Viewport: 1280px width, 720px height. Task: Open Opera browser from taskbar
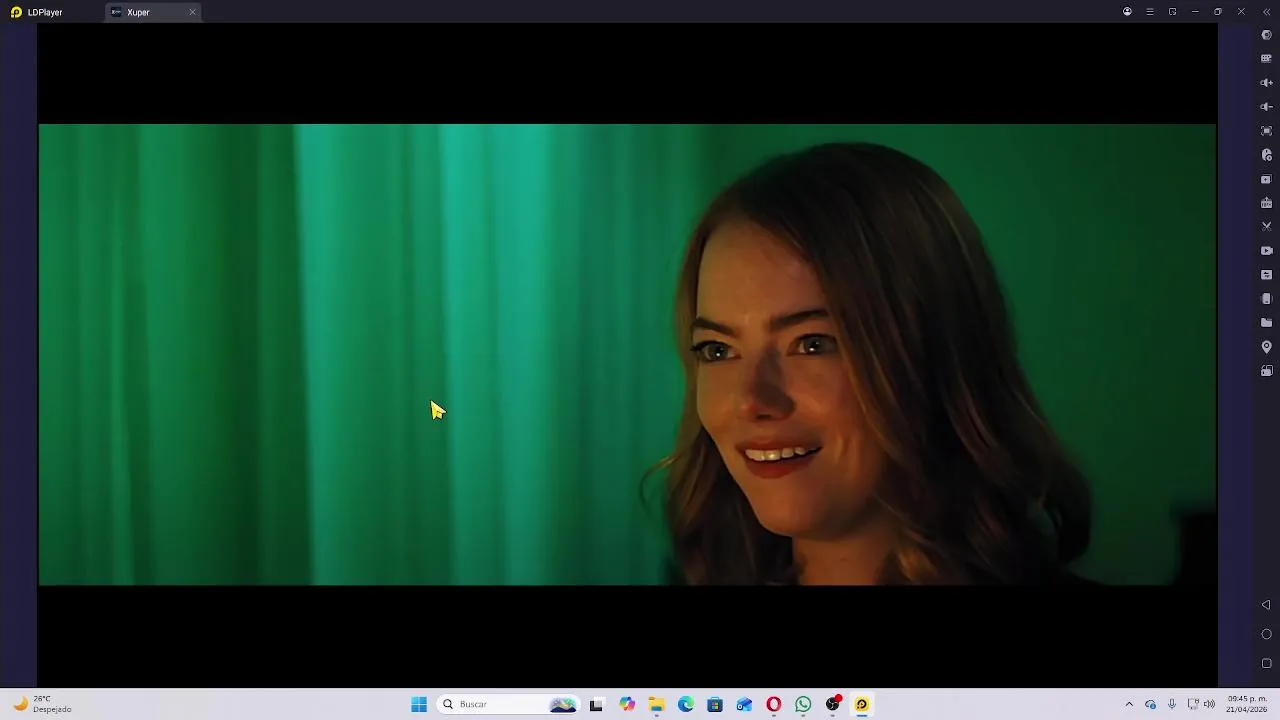pos(774,704)
